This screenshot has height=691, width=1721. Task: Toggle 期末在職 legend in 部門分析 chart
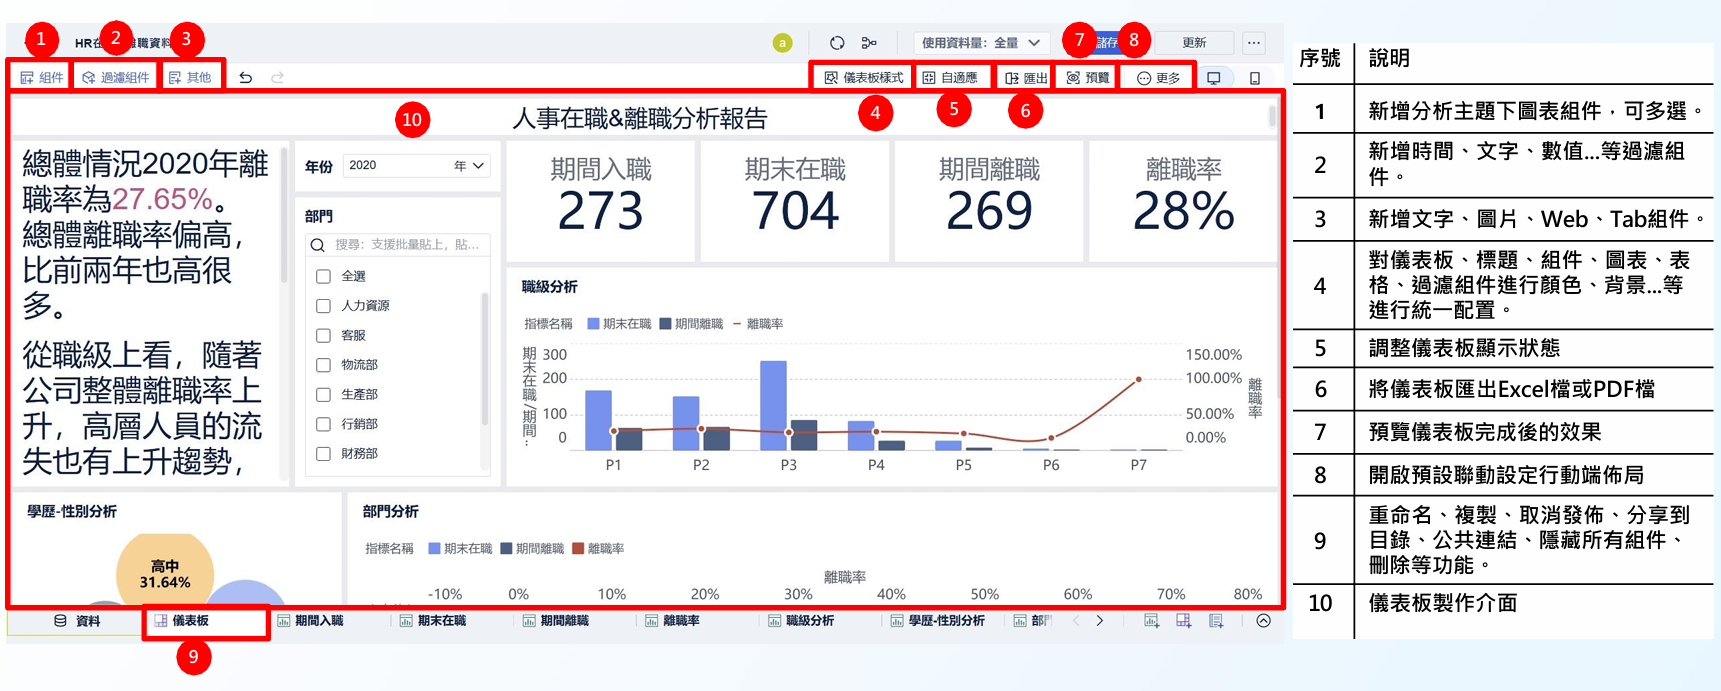(460, 548)
